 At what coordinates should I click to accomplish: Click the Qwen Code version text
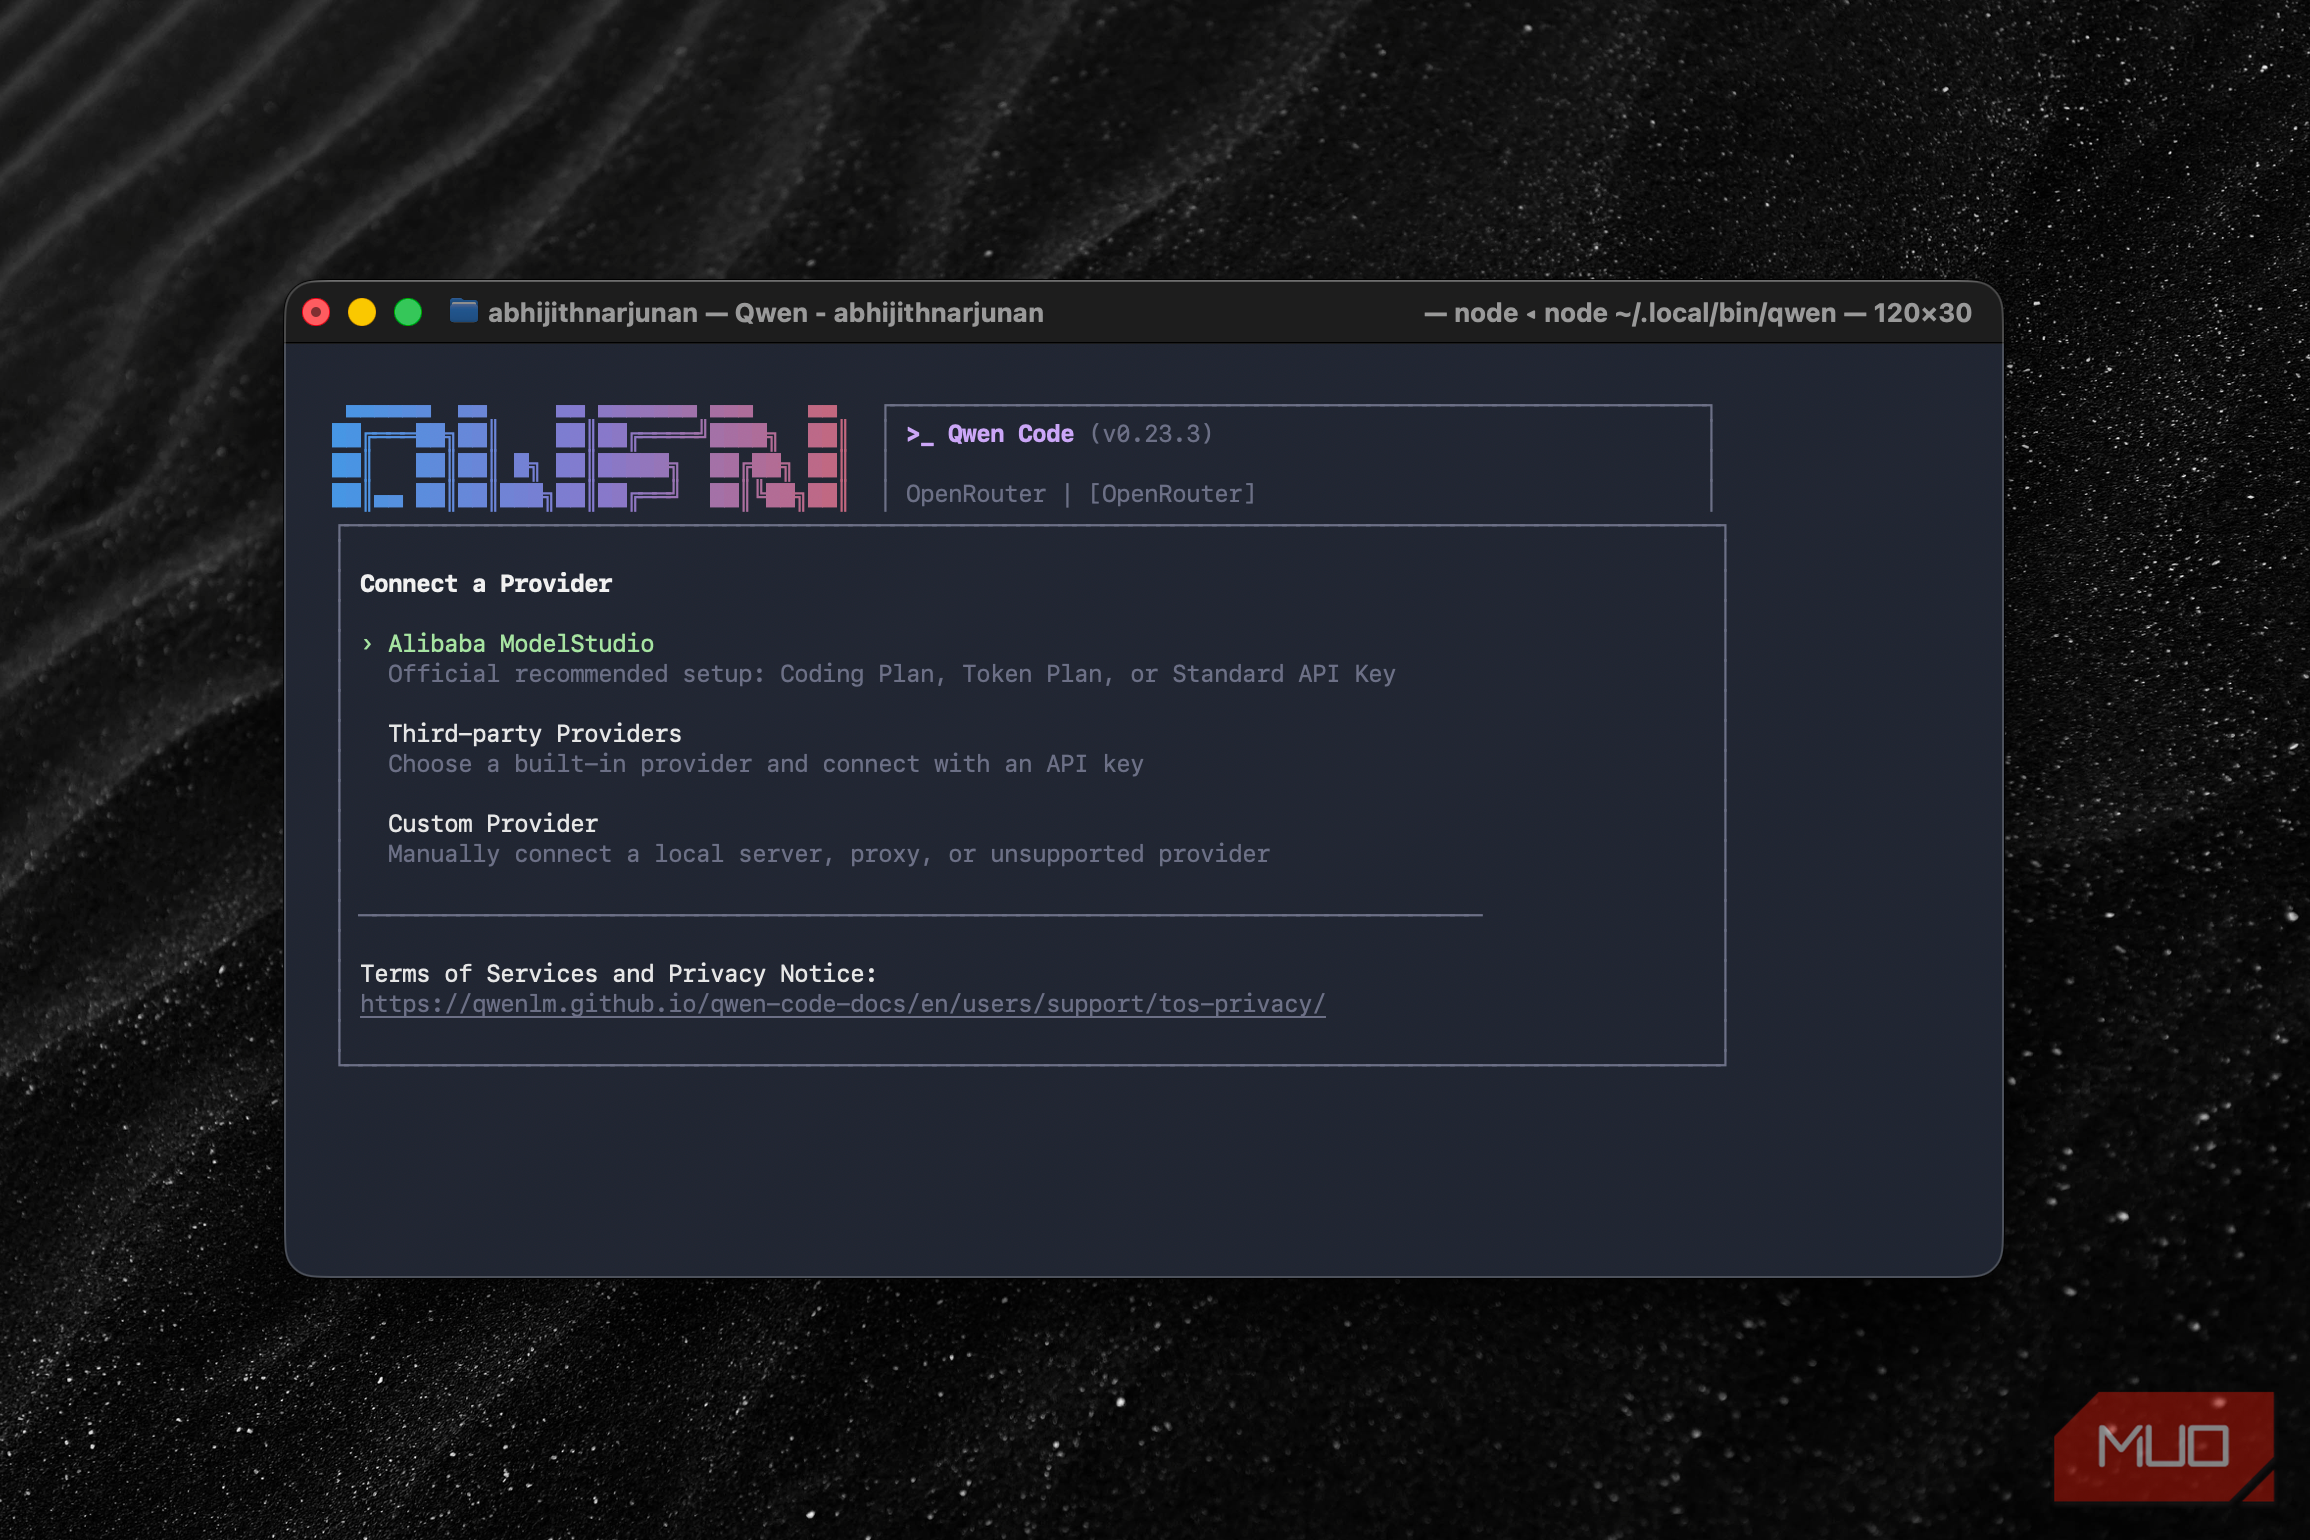coord(1151,434)
